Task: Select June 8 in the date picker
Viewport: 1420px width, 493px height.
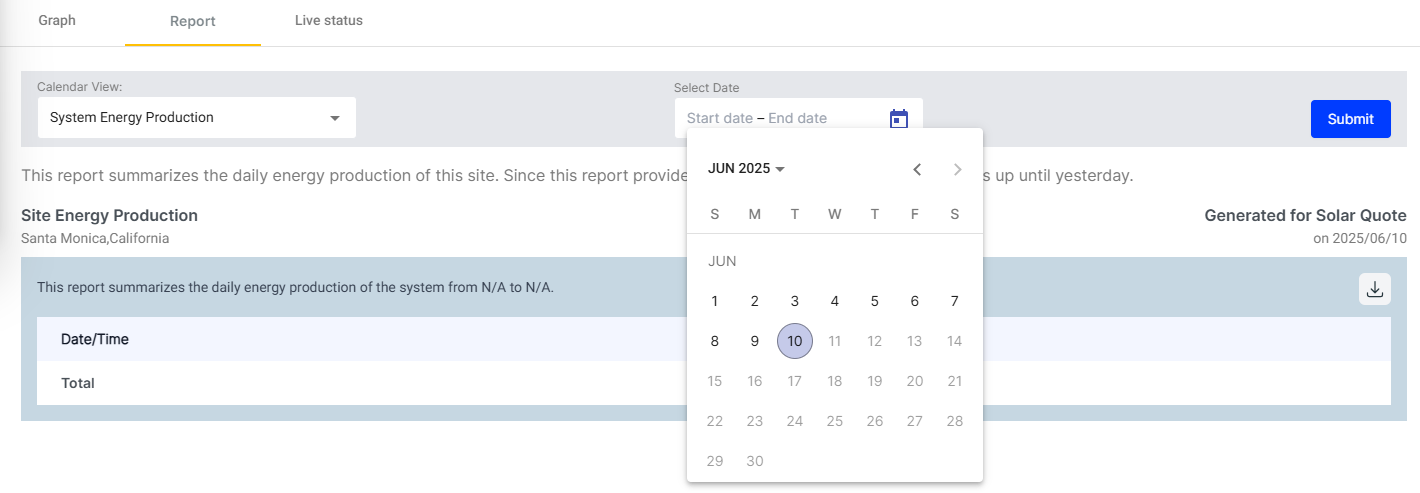Action: pyautogui.click(x=715, y=341)
